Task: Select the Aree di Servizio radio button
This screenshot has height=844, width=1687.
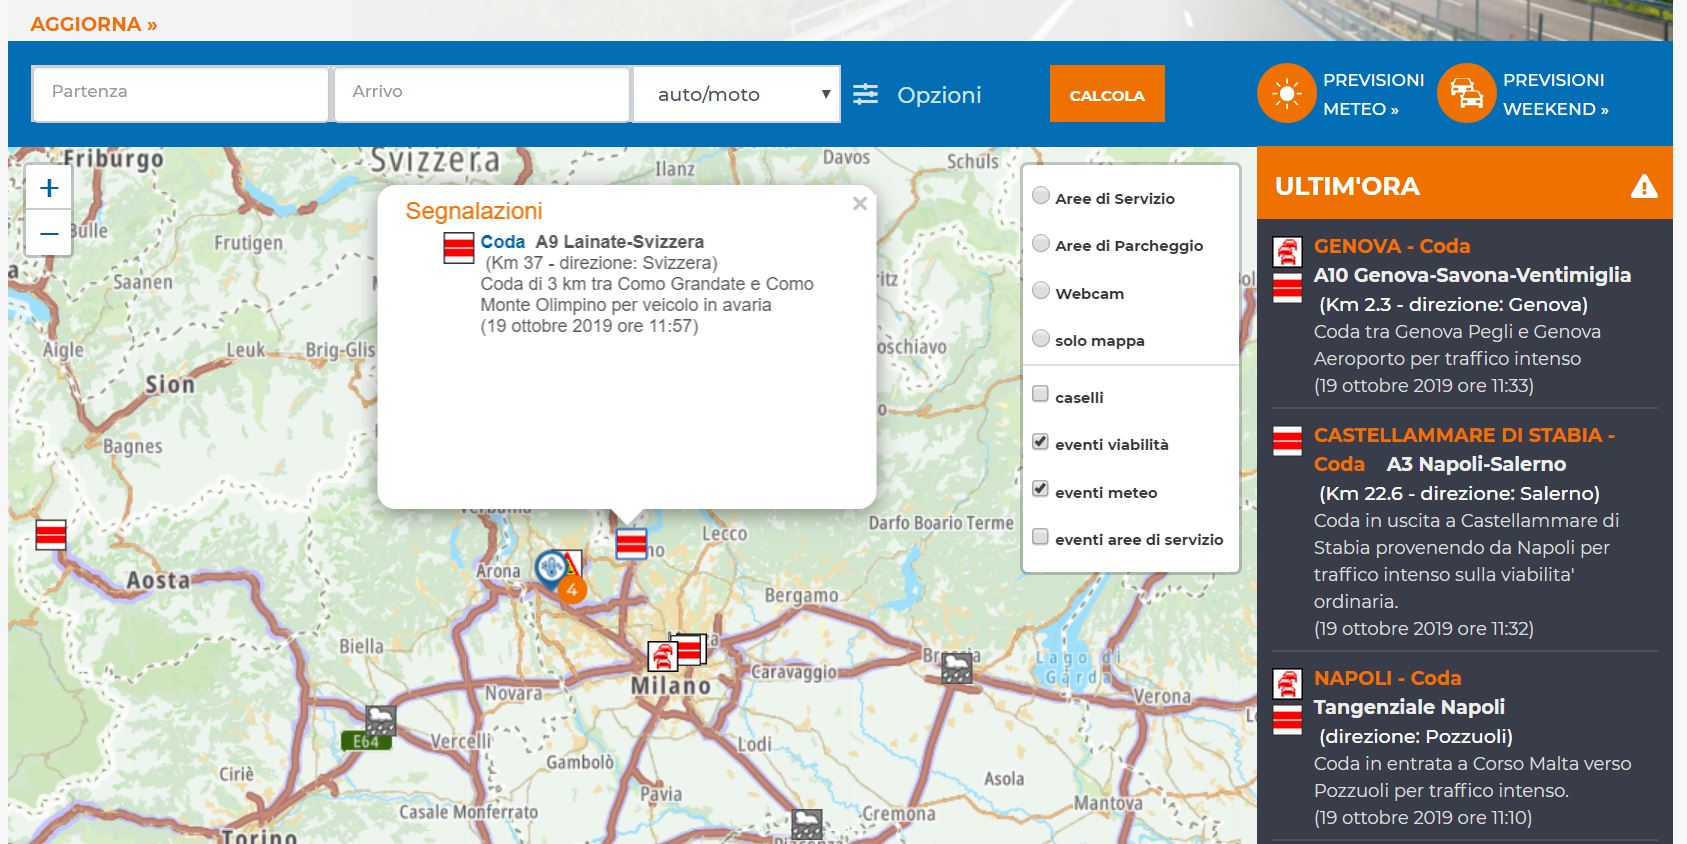Action: point(1041,196)
